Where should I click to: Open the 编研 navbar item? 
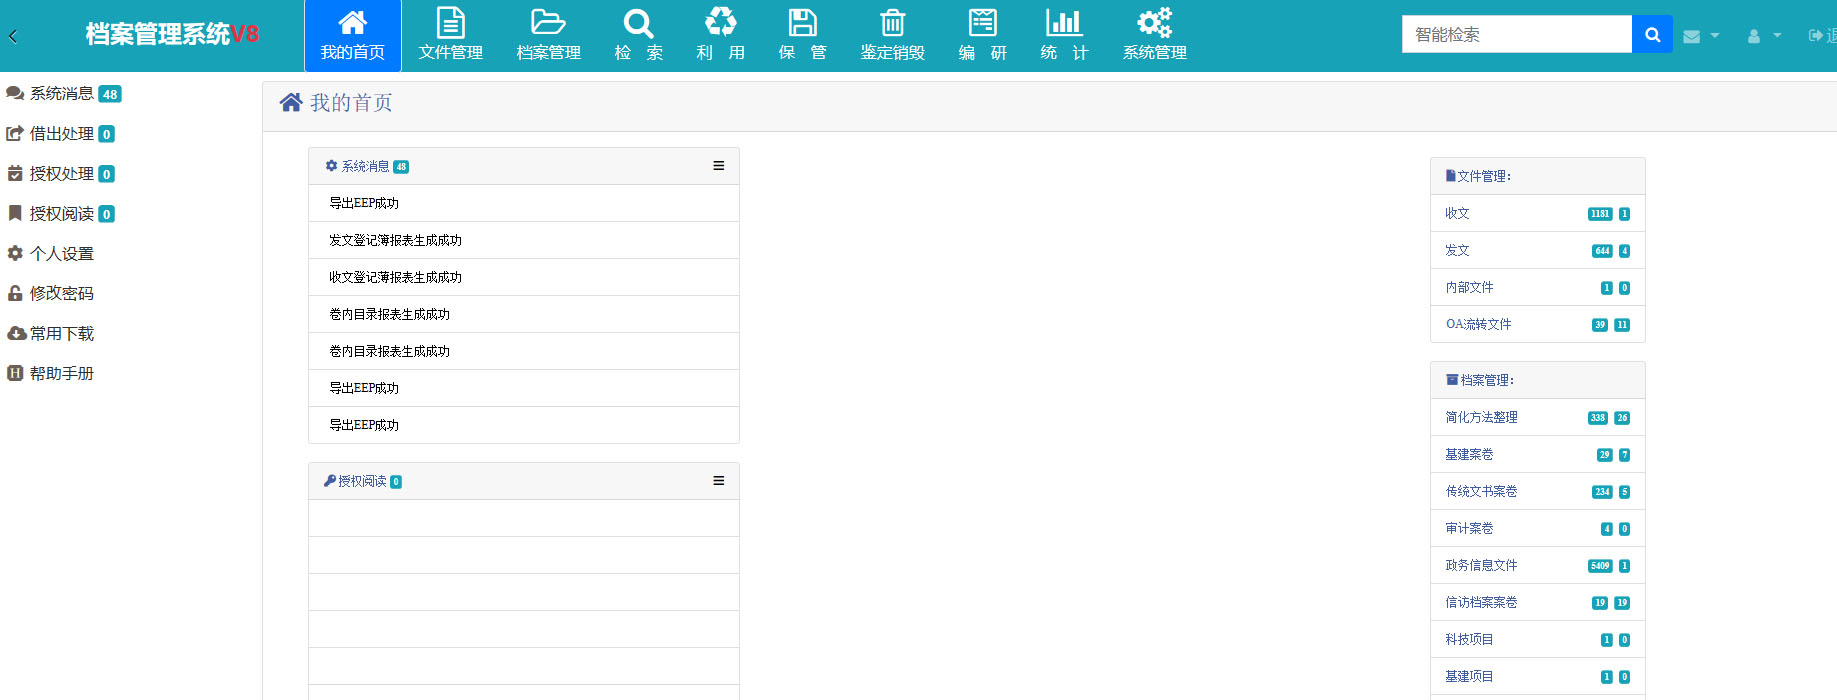[982, 36]
